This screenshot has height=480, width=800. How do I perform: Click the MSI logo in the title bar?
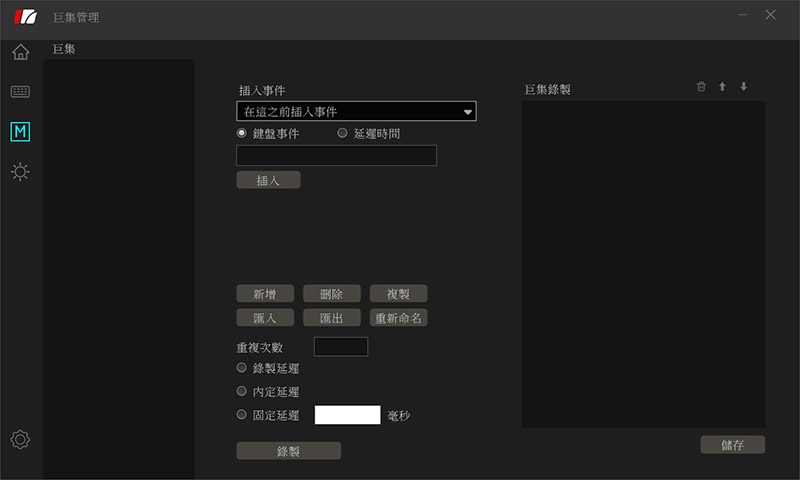click(26, 17)
